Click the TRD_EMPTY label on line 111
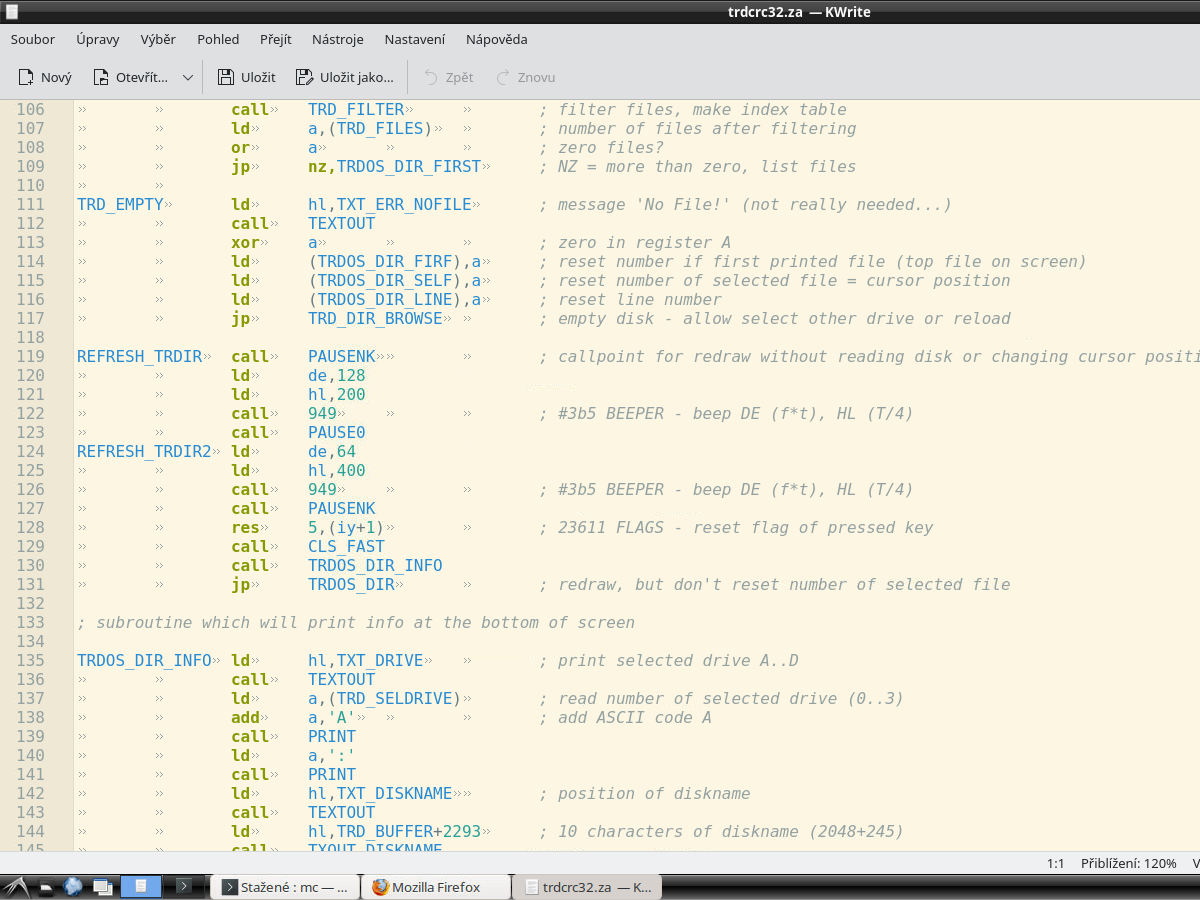Viewport: 1200px width, 900px height. 120,205
